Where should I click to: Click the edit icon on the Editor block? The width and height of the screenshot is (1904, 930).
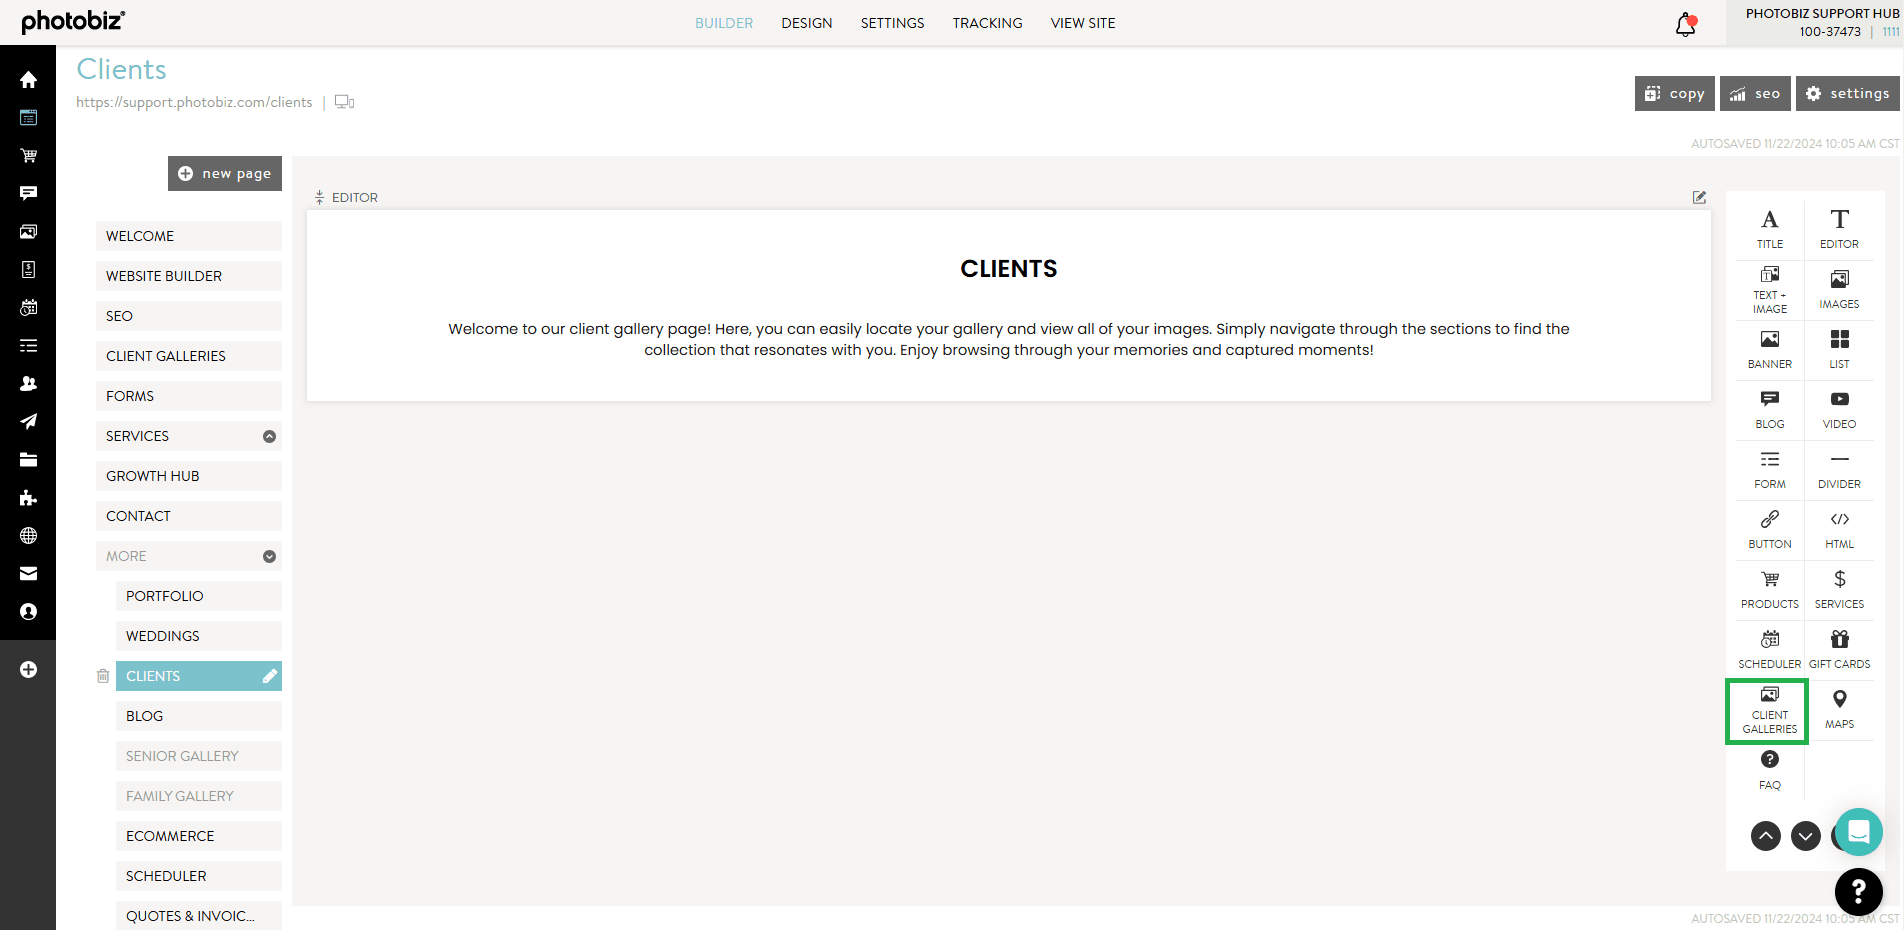[1699, 197]
